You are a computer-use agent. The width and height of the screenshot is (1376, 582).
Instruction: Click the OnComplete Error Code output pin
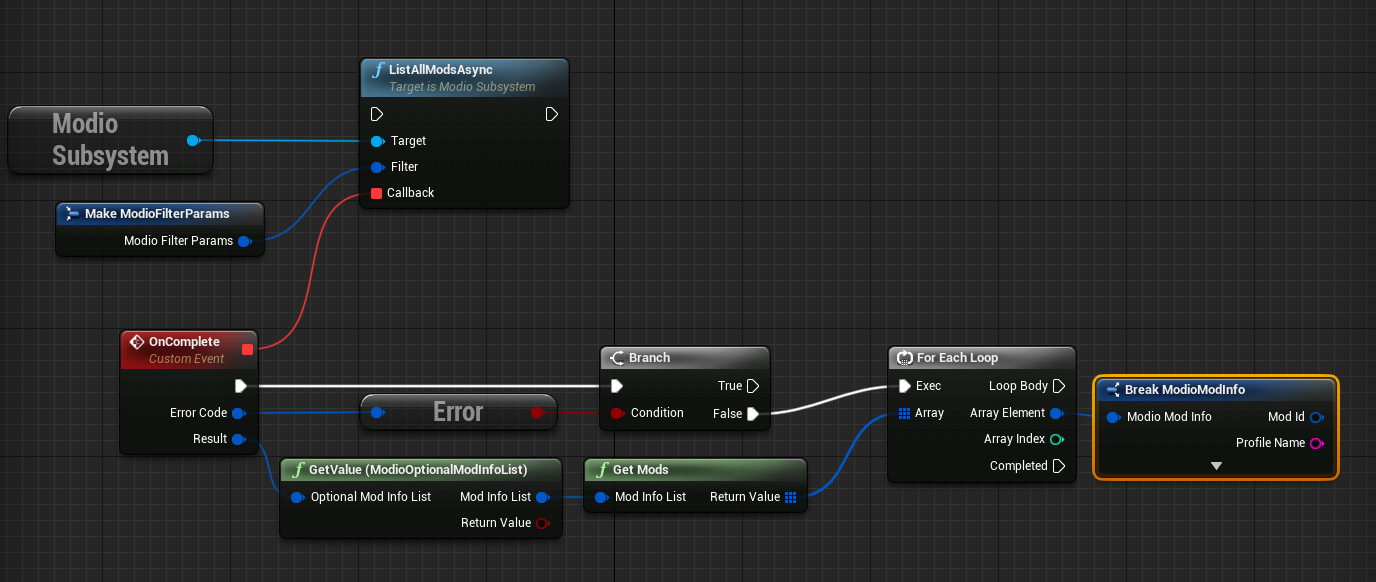238,413
